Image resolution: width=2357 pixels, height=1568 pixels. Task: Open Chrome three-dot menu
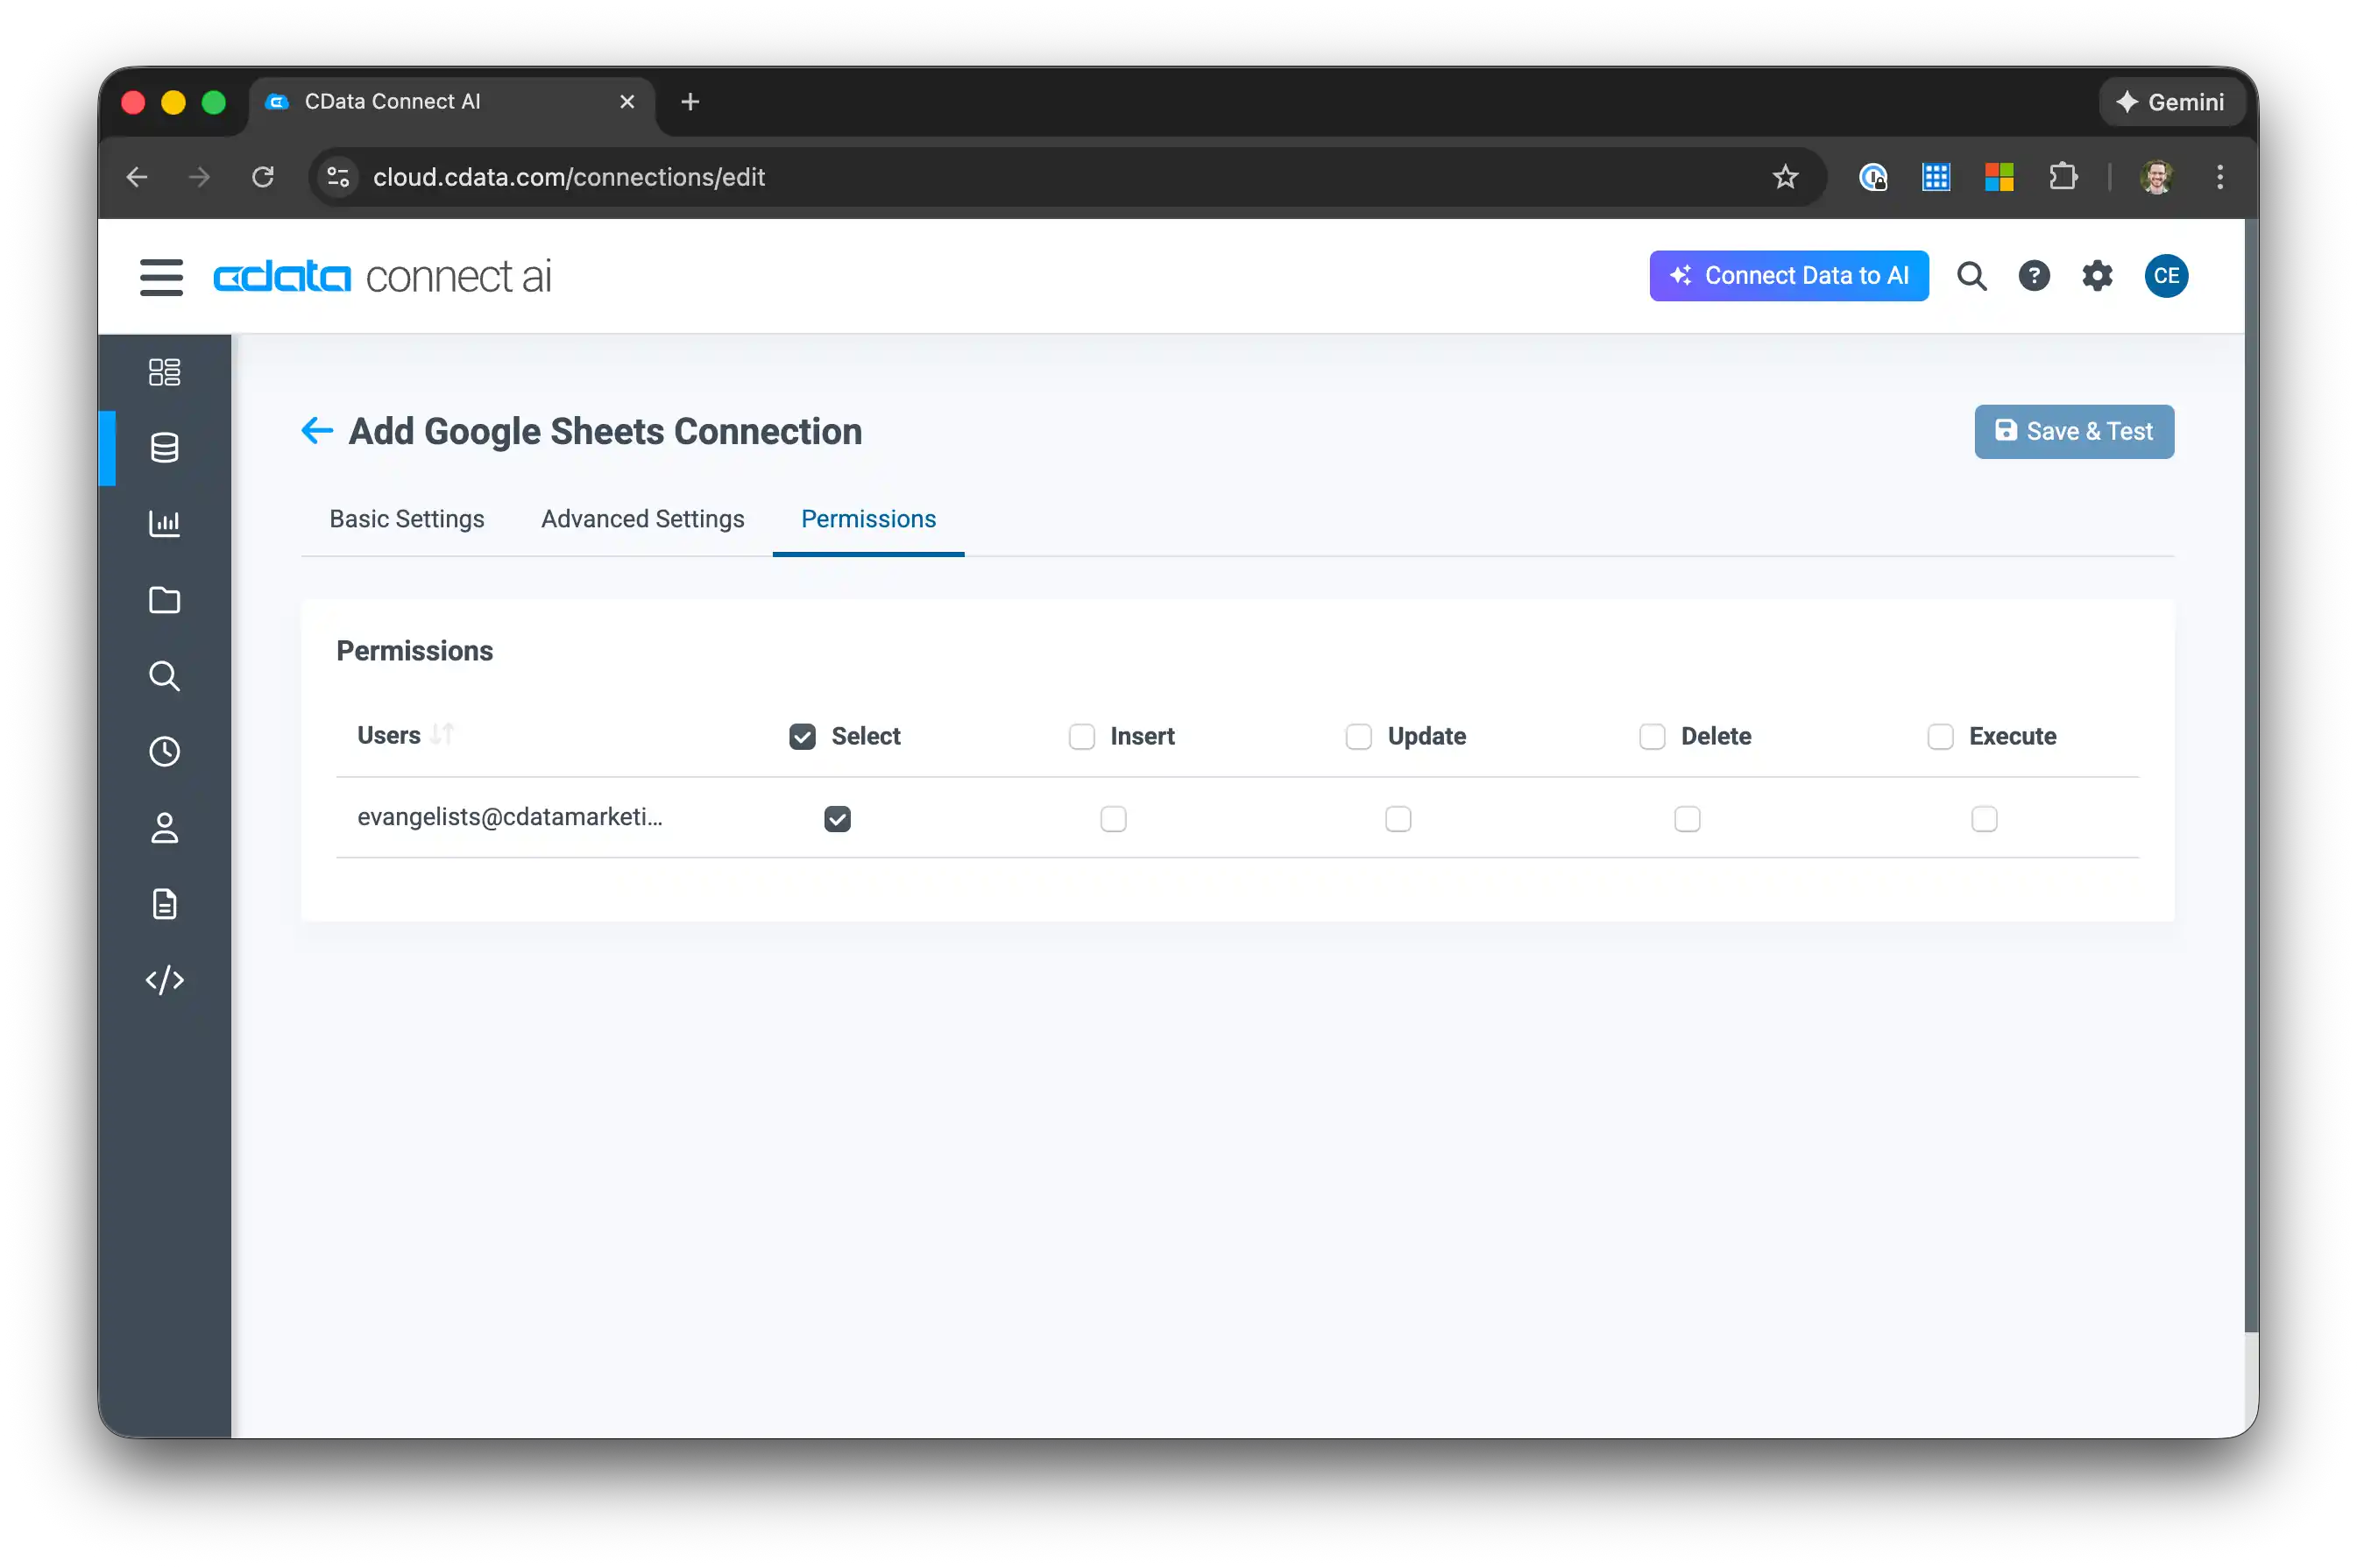tap(2219, 177)
